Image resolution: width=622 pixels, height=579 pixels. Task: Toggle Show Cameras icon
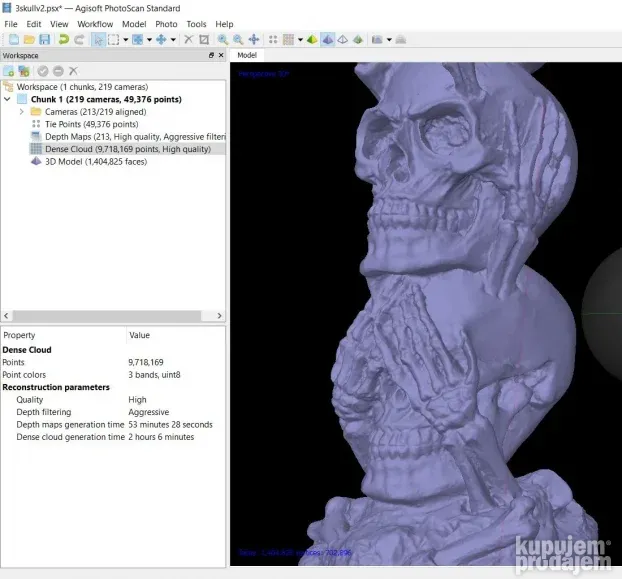click(377, 40)
